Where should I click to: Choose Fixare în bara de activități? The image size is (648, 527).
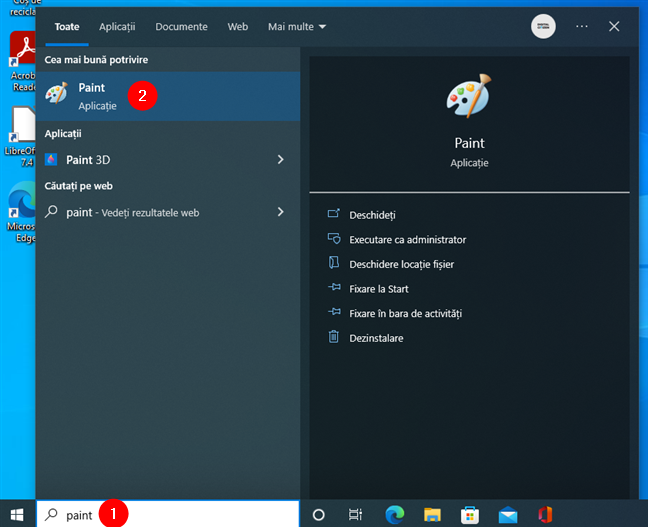click(405, 314)
